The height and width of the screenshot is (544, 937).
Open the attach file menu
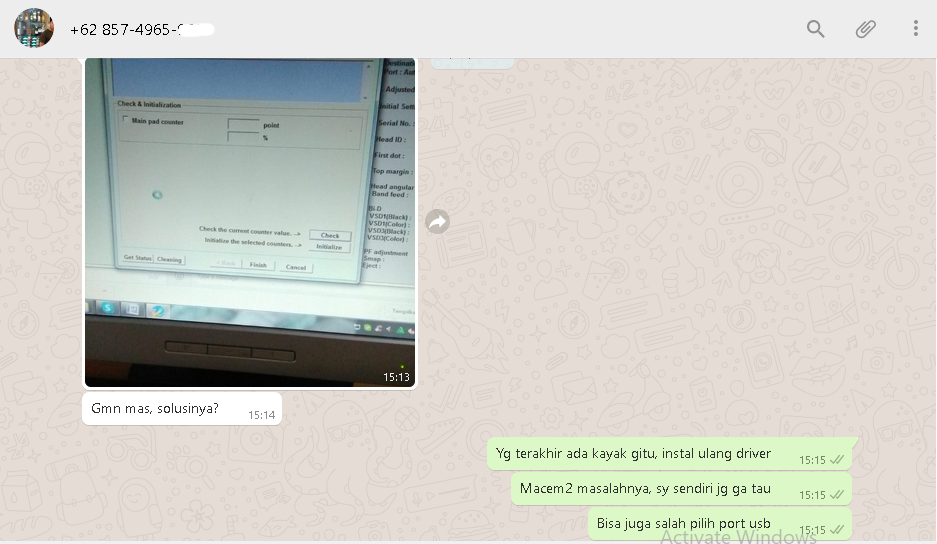(x=865, y=29)
